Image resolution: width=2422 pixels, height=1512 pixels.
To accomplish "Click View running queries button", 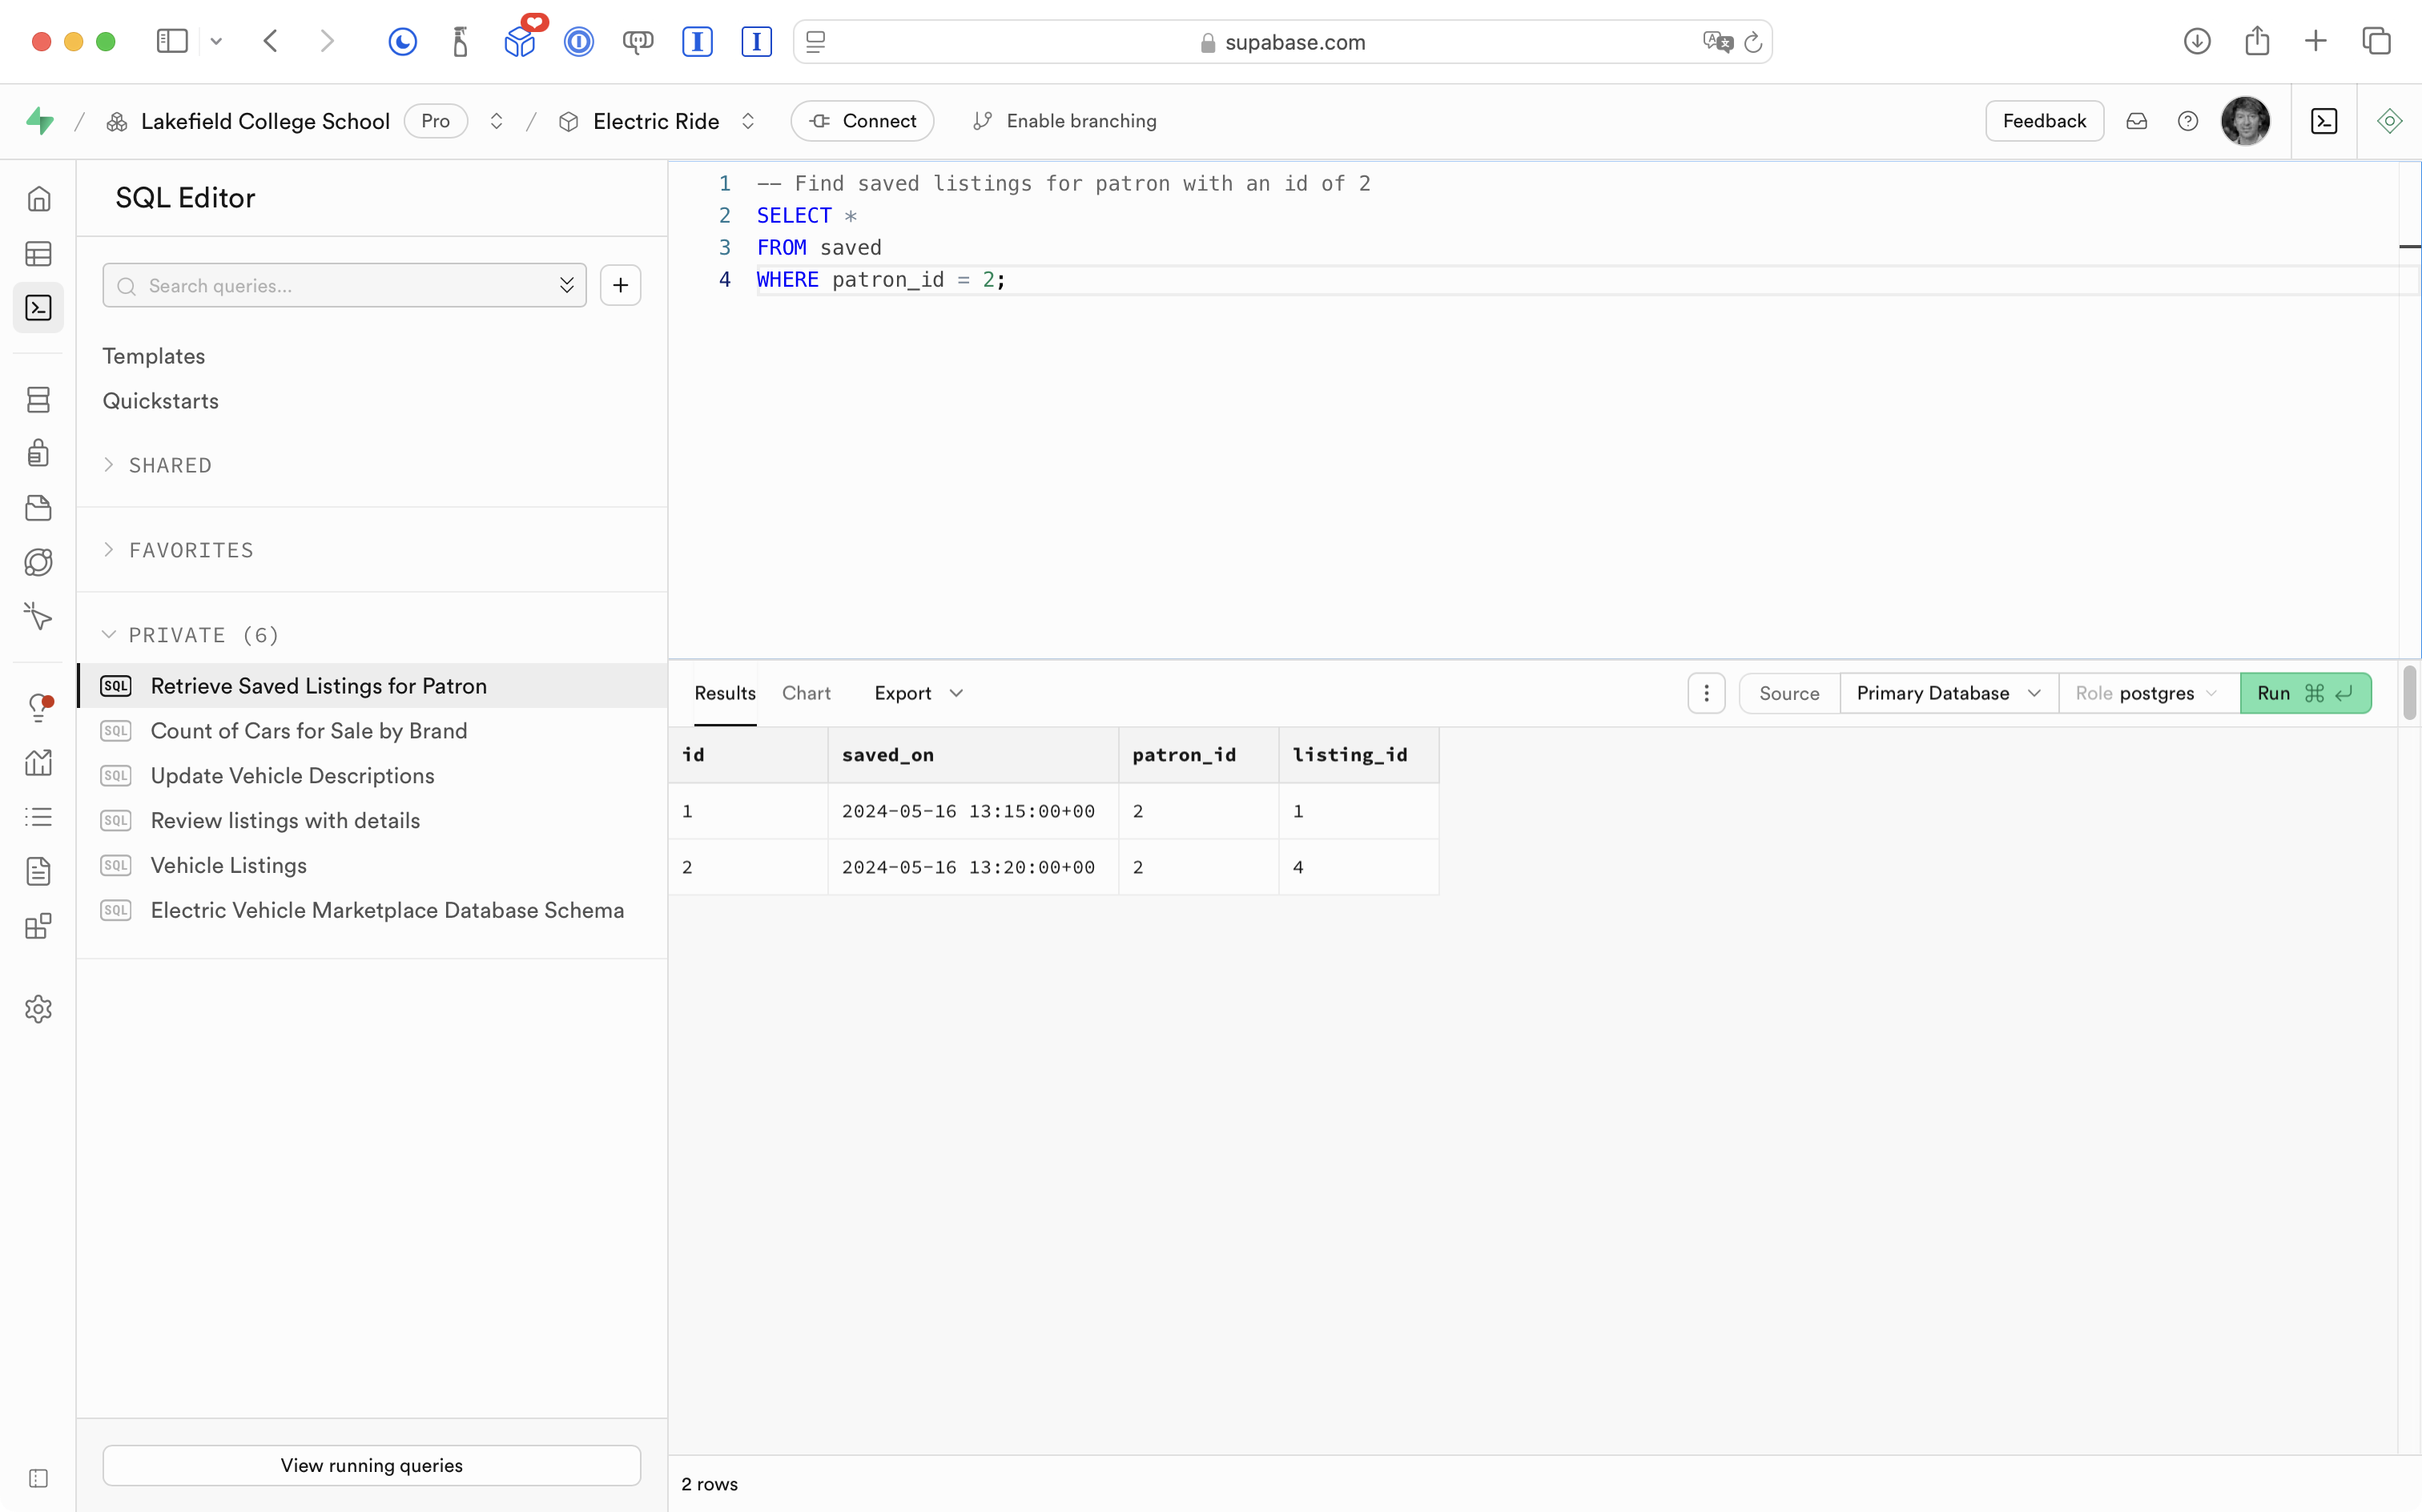I will [371, 1465].
